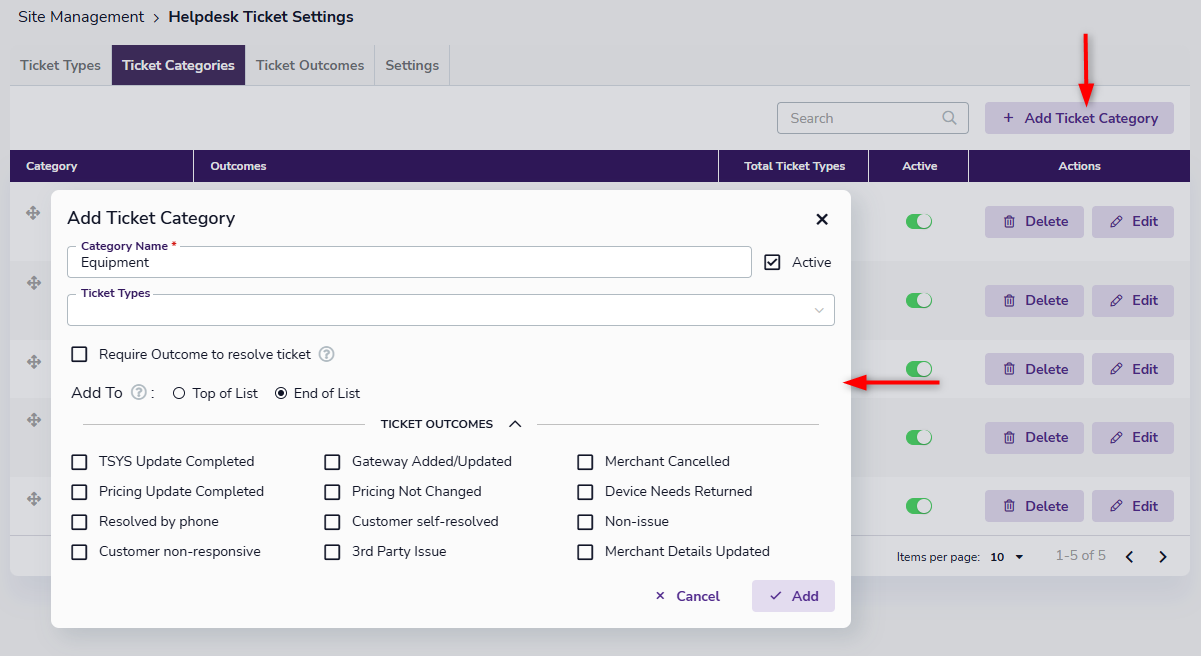Click the help icon beside Require Outcome
Image resolution: width=1201 pixels, height=656 pixels.
pos(326,354)
